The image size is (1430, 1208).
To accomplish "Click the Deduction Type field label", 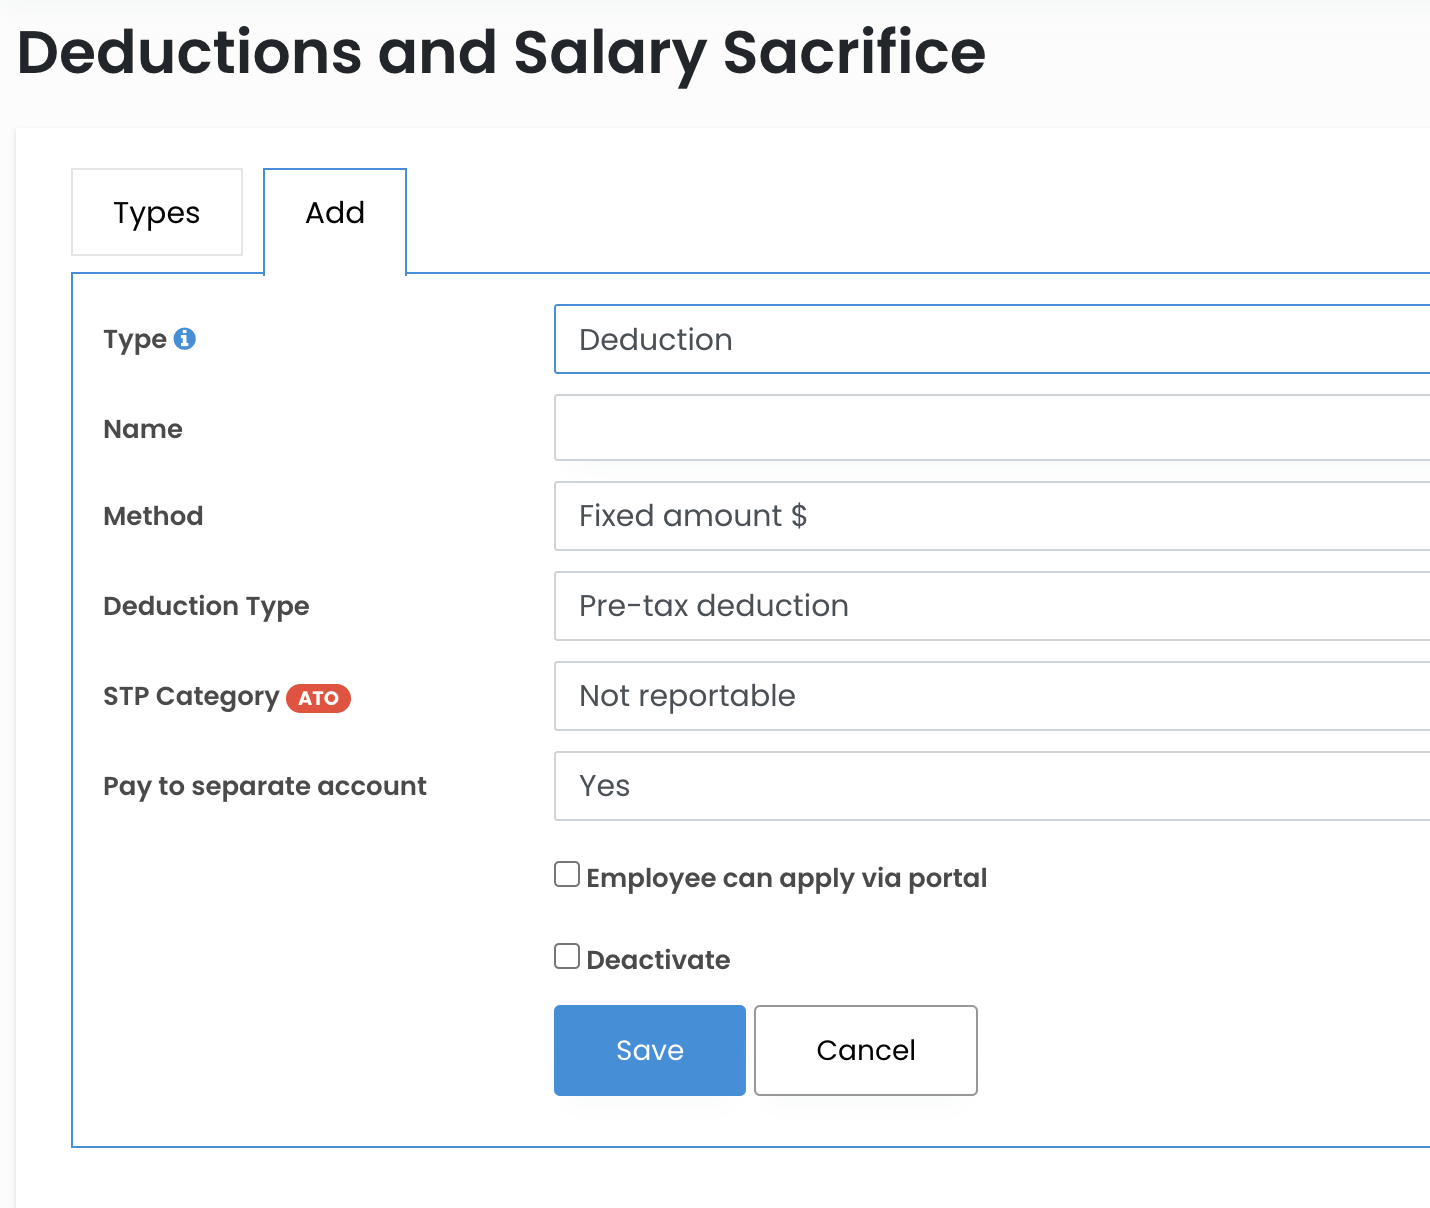I will click(x=206, y=606).
